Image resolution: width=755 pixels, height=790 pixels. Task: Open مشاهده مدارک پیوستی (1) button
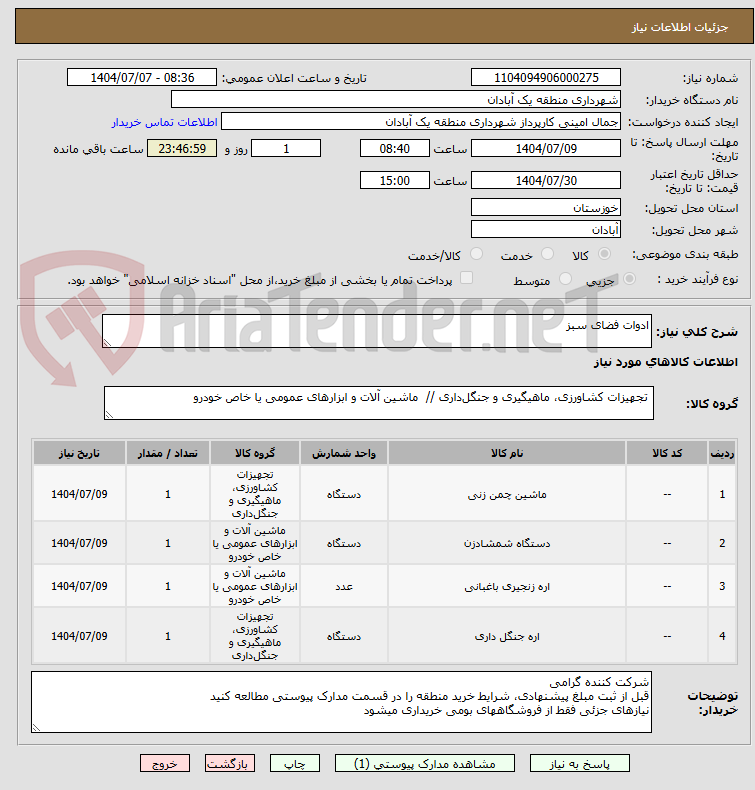425,763
